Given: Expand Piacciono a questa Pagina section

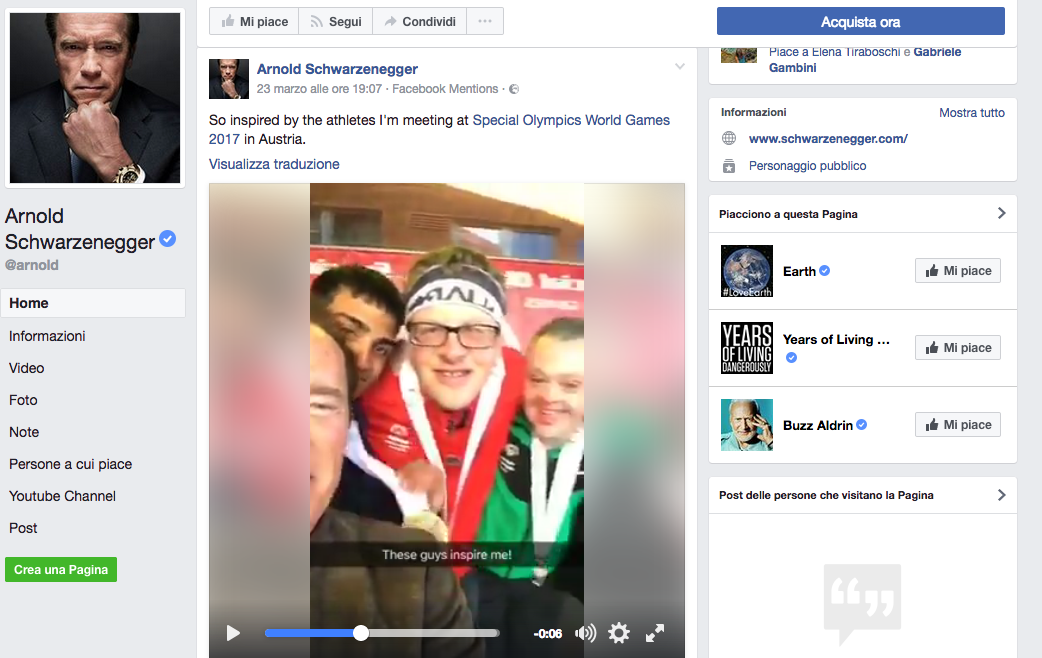Looking at the screenshot, I should click(1000, 213).
